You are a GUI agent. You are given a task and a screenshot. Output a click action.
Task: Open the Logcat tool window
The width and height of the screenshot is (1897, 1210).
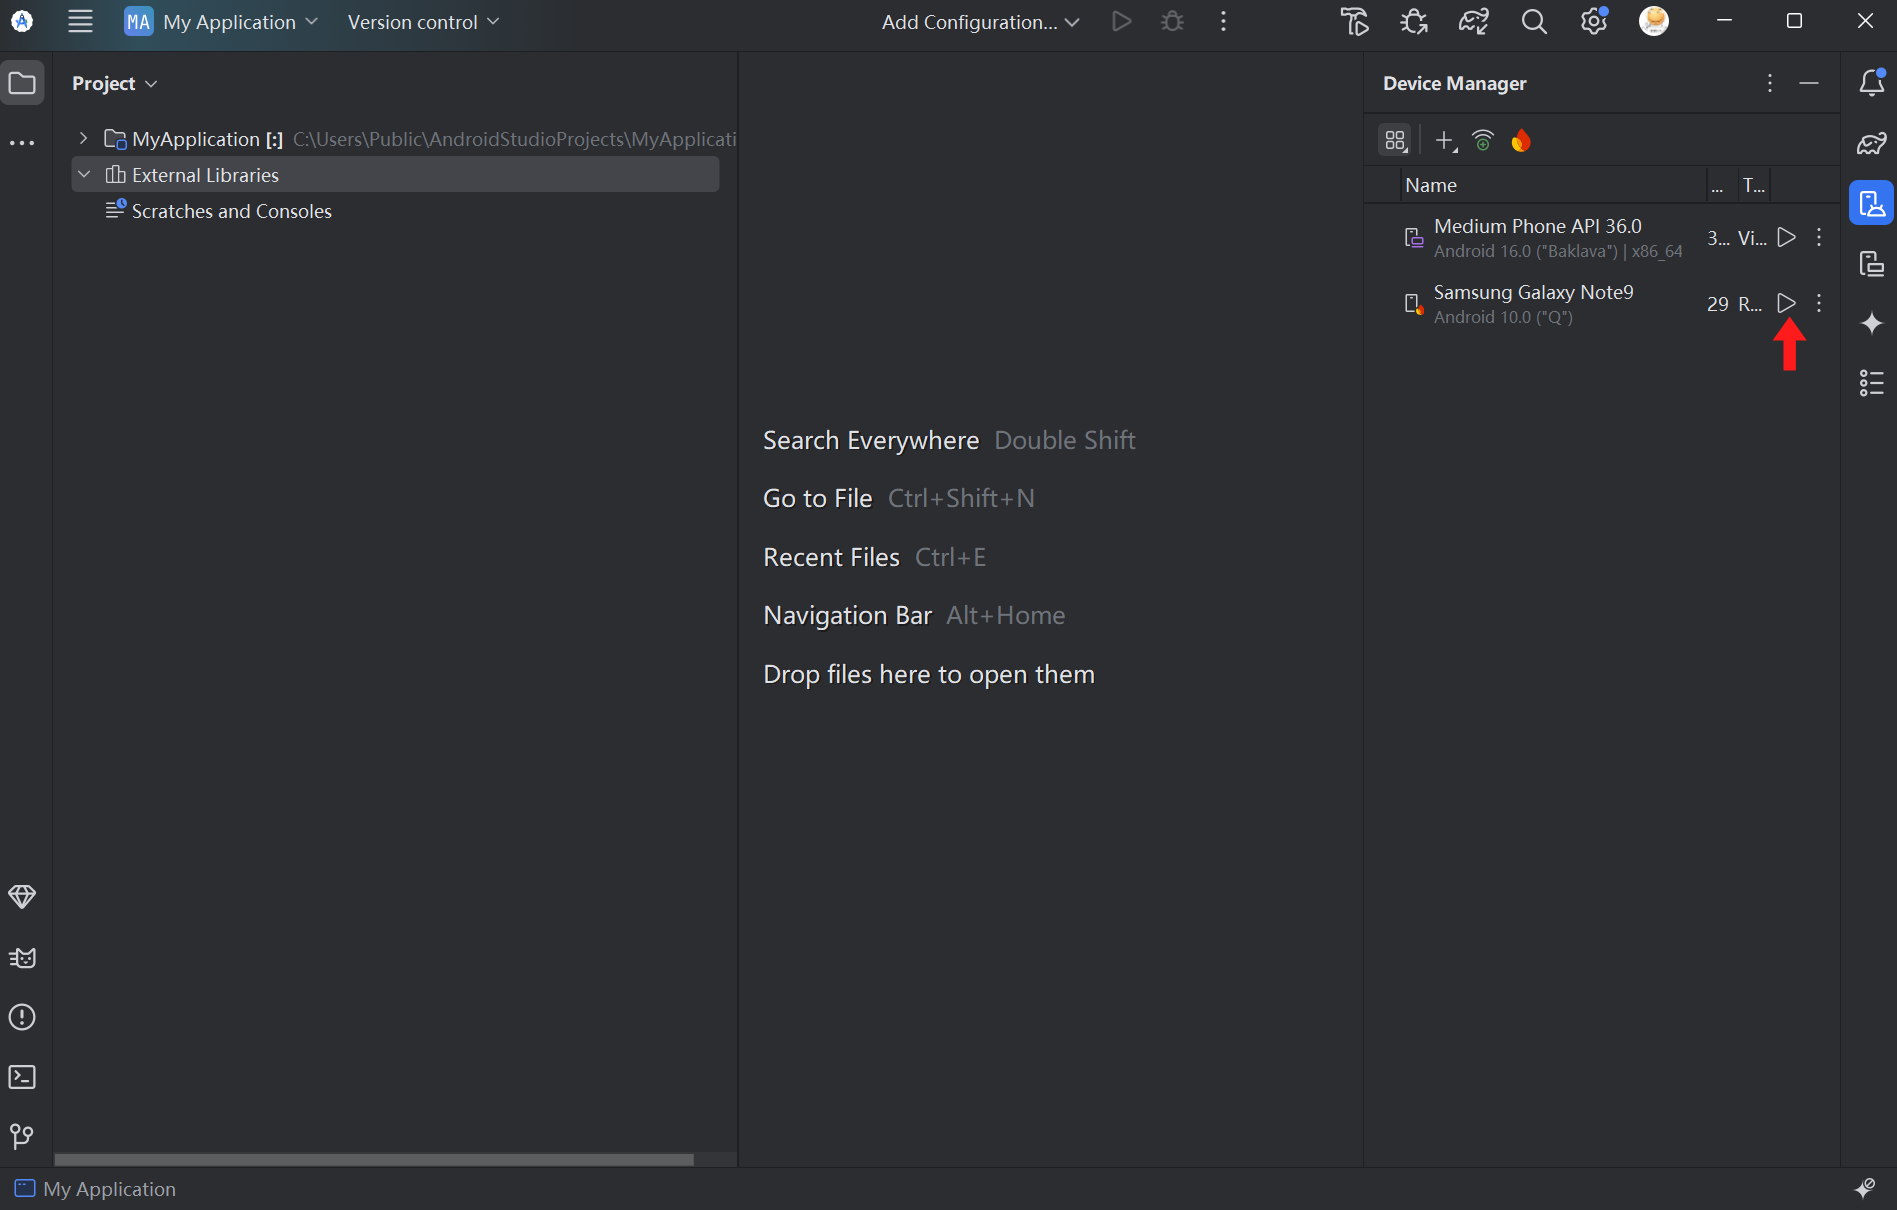(22, 958)
